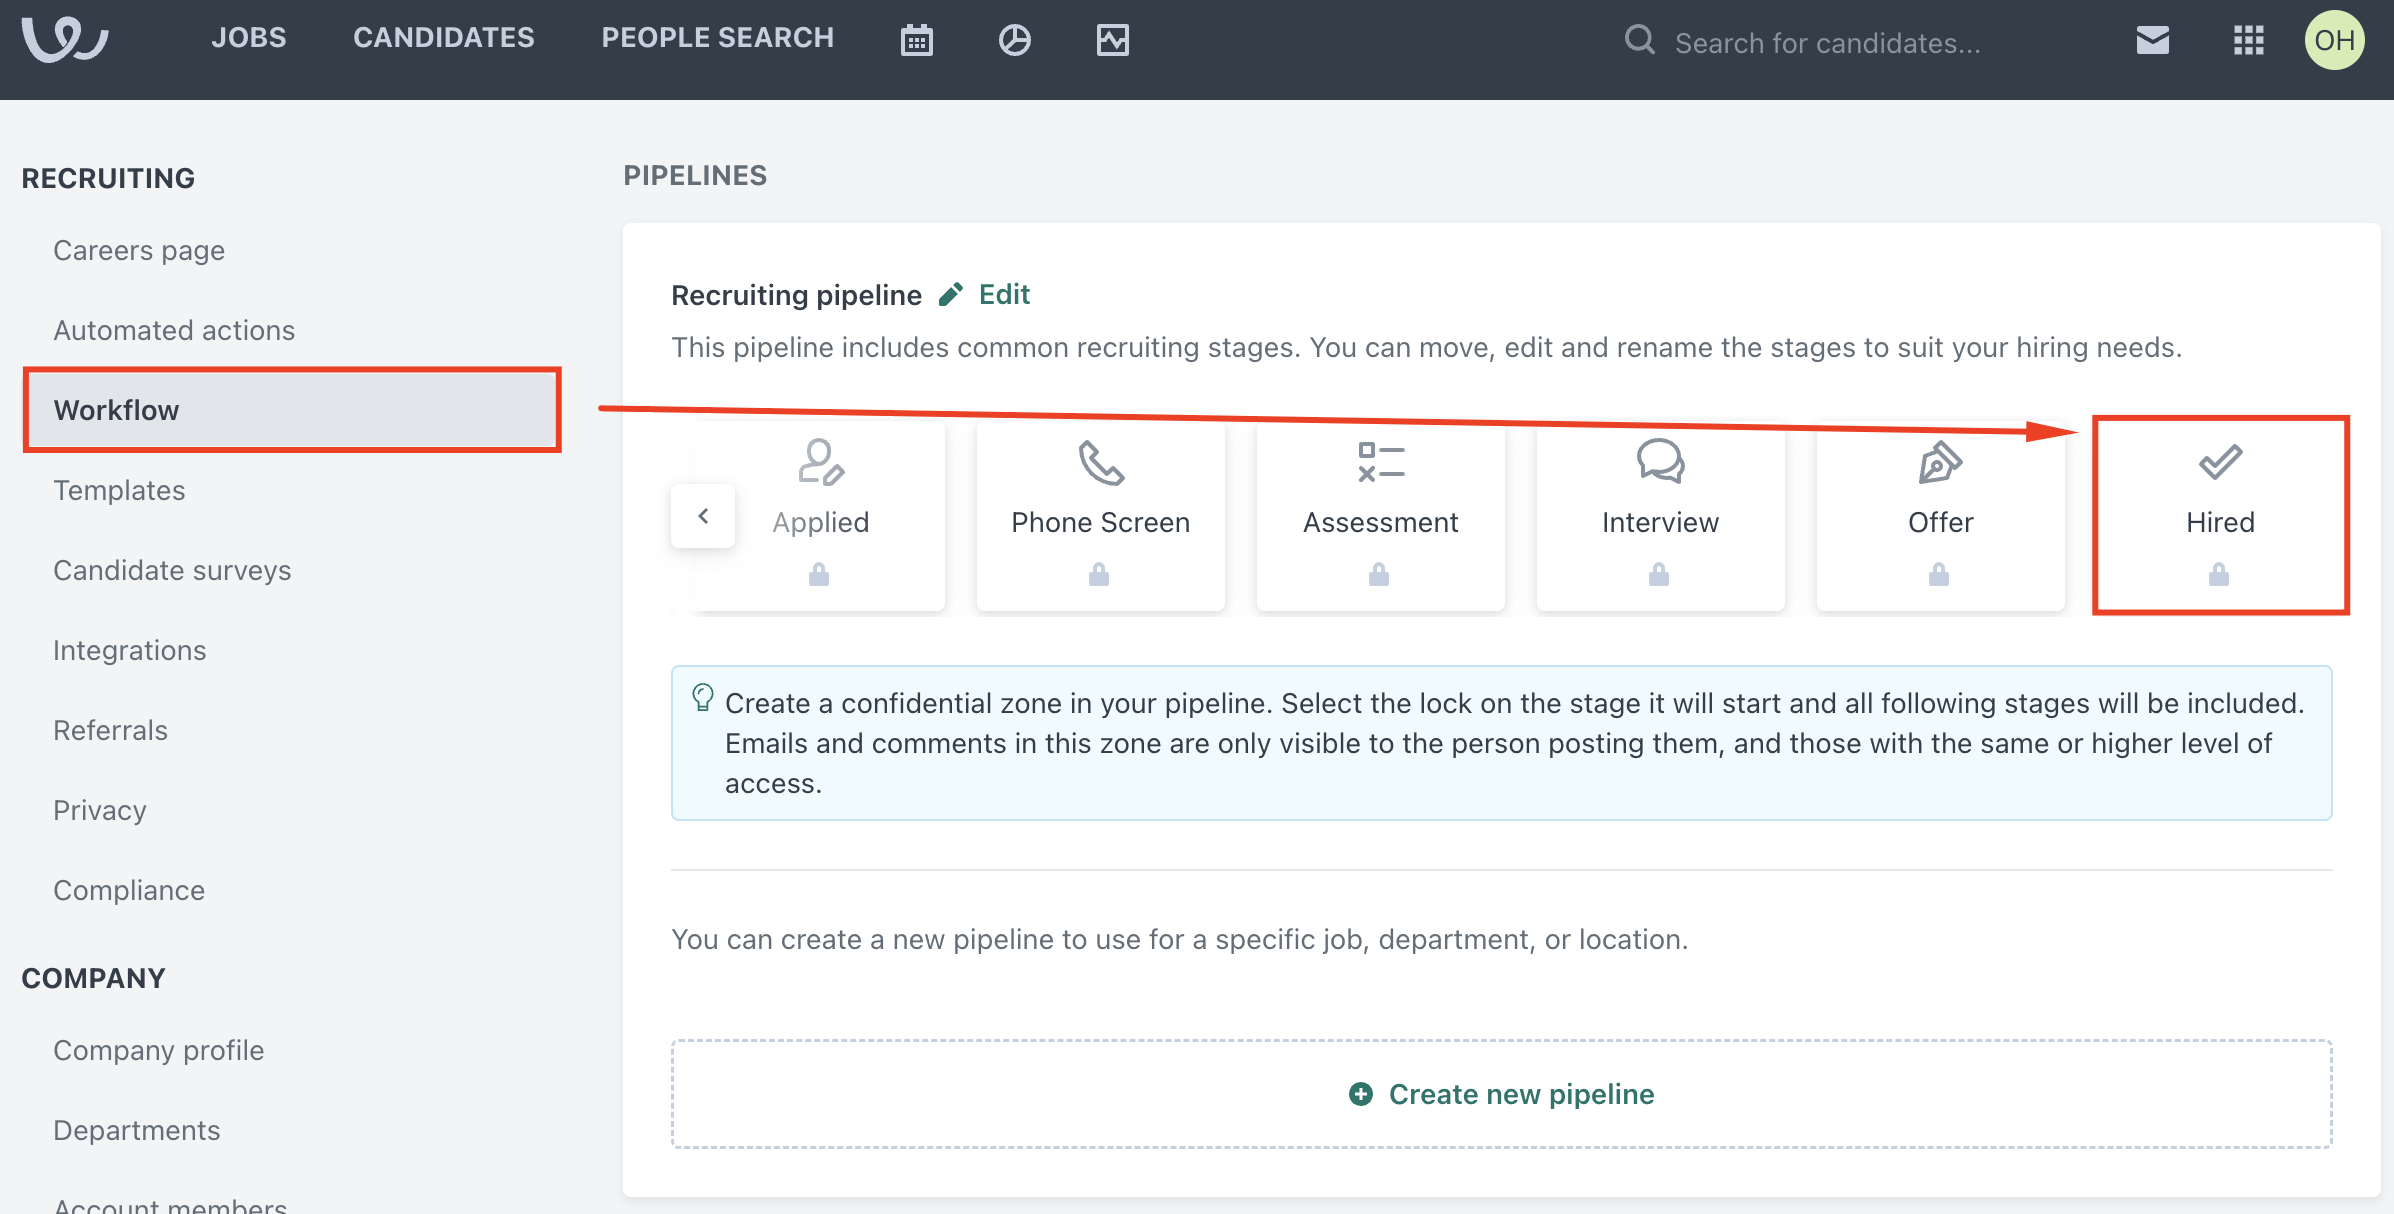Click the Workable logo

[x=66, y=40]
